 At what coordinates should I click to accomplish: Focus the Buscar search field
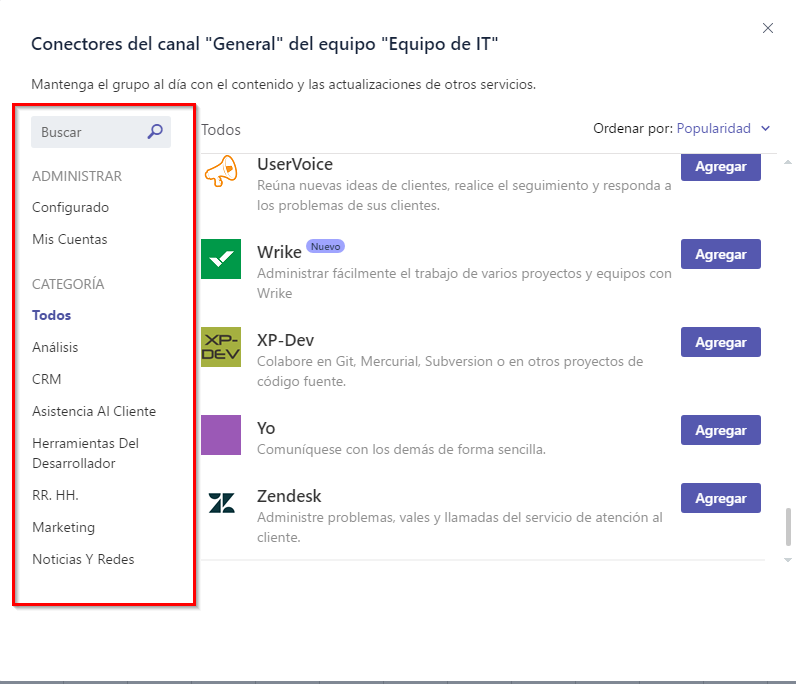point(101,132)
